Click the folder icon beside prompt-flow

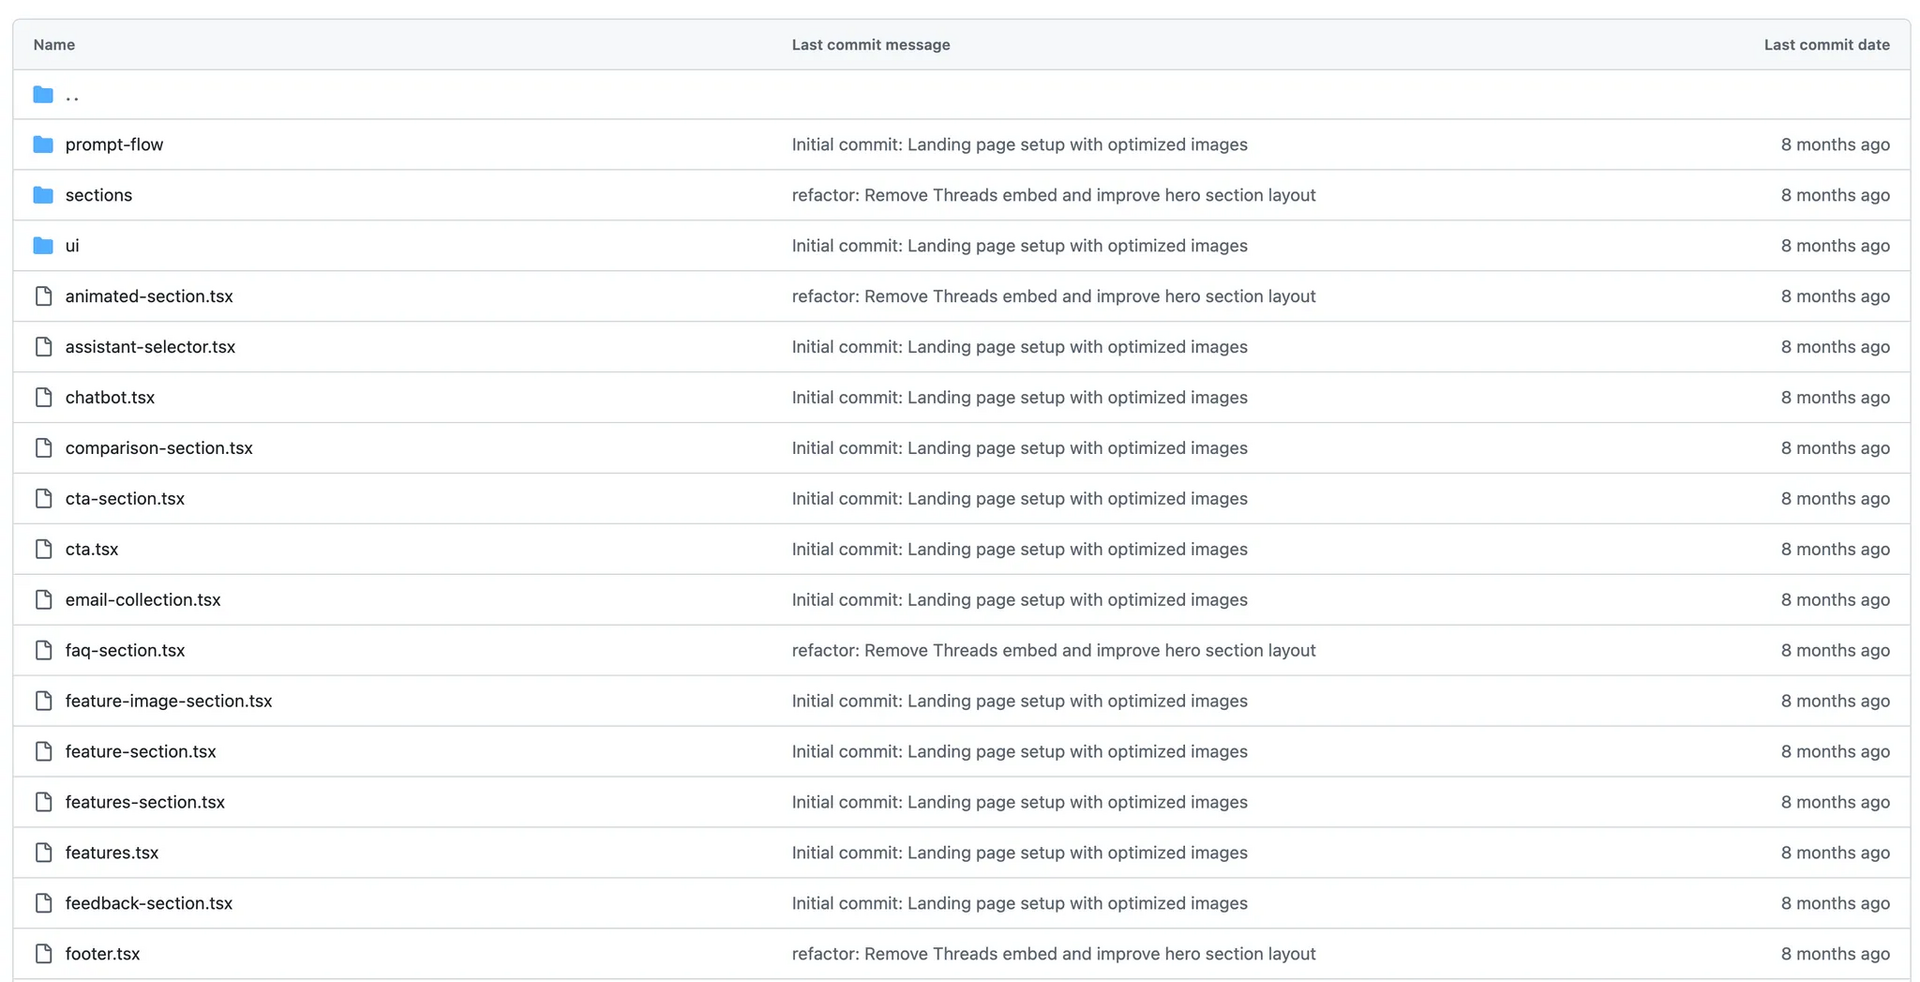(43, 145)
